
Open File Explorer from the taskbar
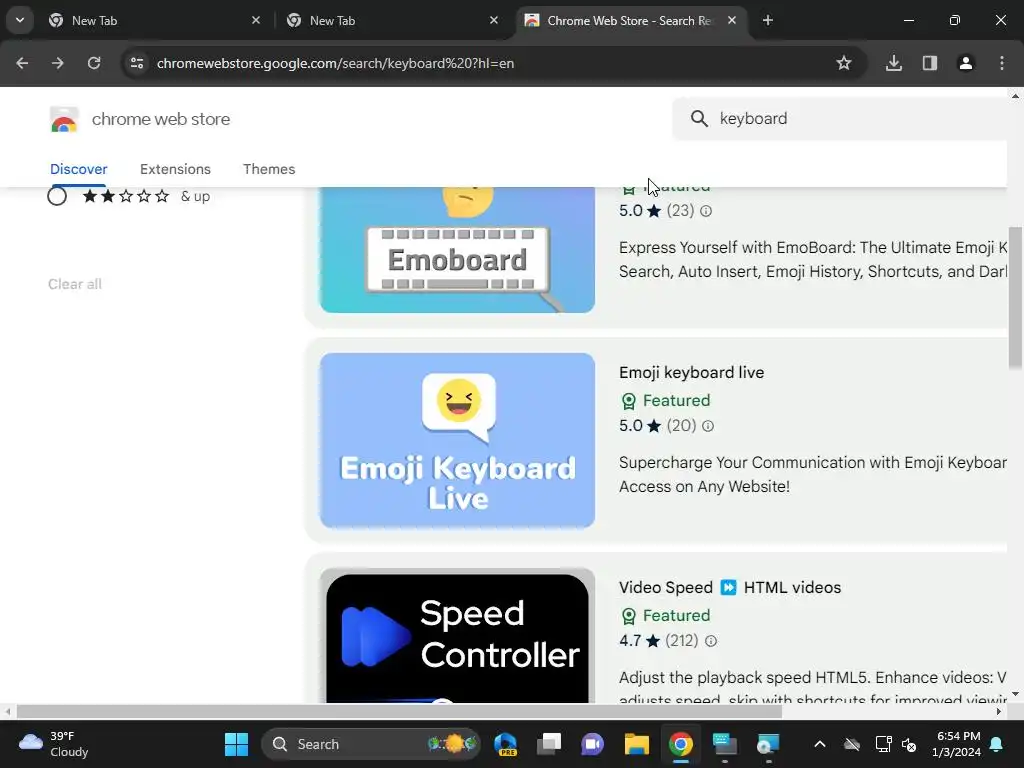pyautogui.click(x=636, y=744)
